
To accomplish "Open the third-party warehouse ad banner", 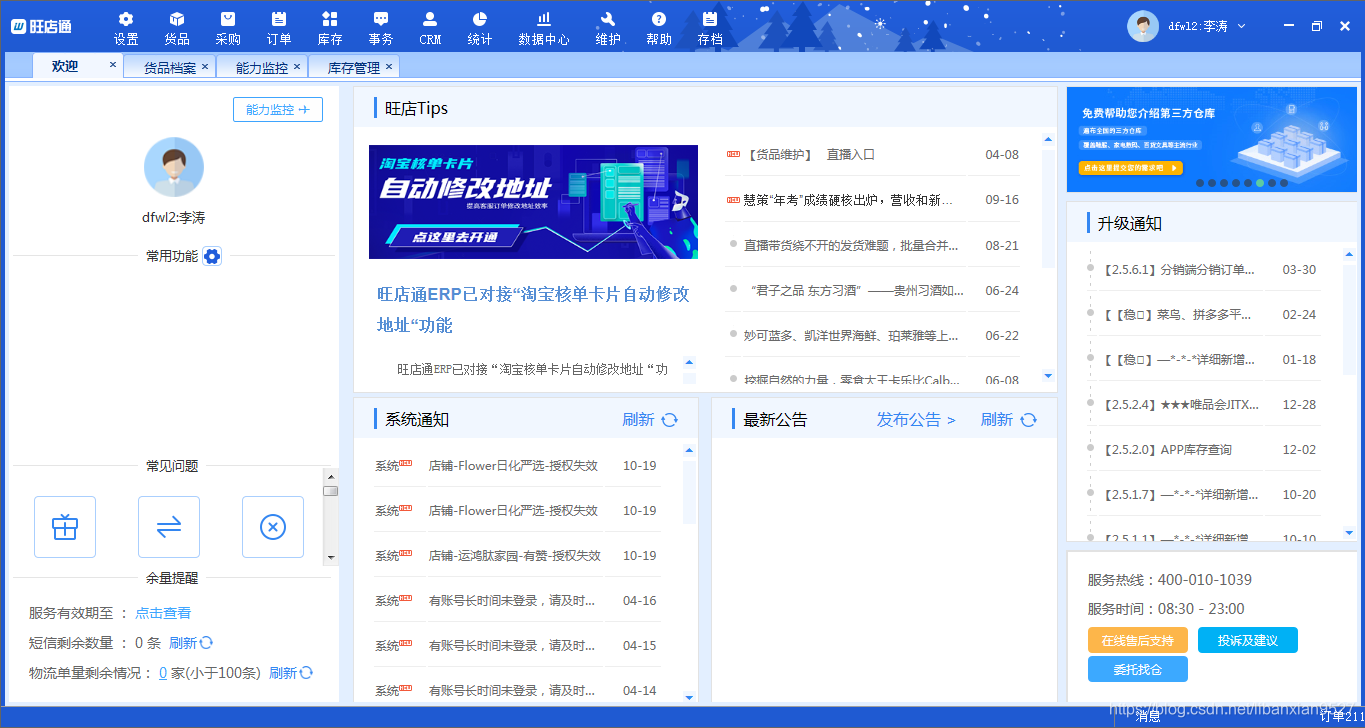I will pos(1212,140).
